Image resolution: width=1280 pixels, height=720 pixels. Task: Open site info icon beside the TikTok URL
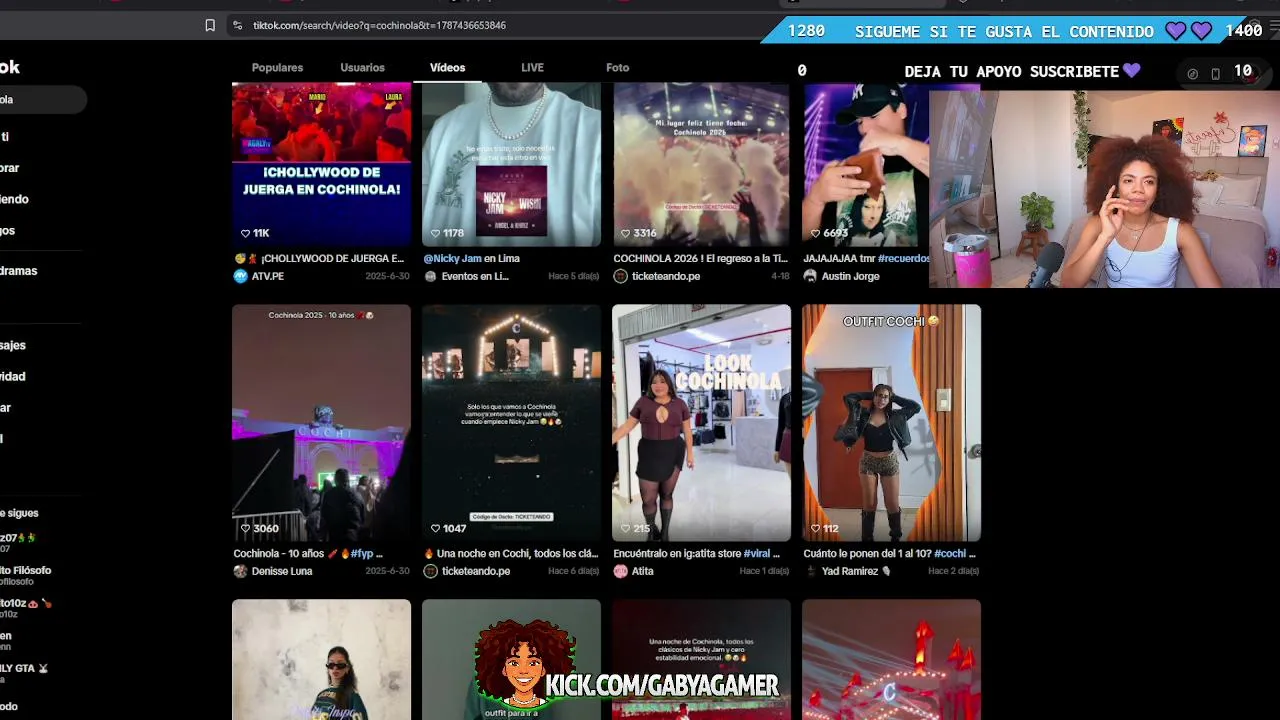tap(237, 25)
